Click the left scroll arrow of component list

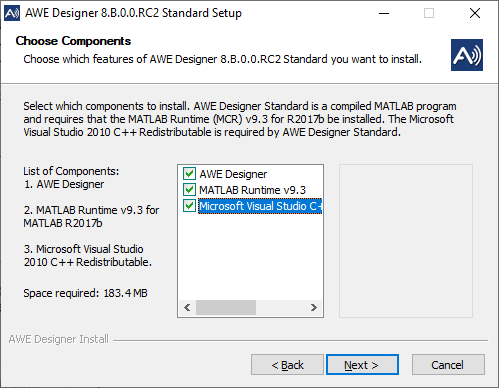tap(187, 307)
